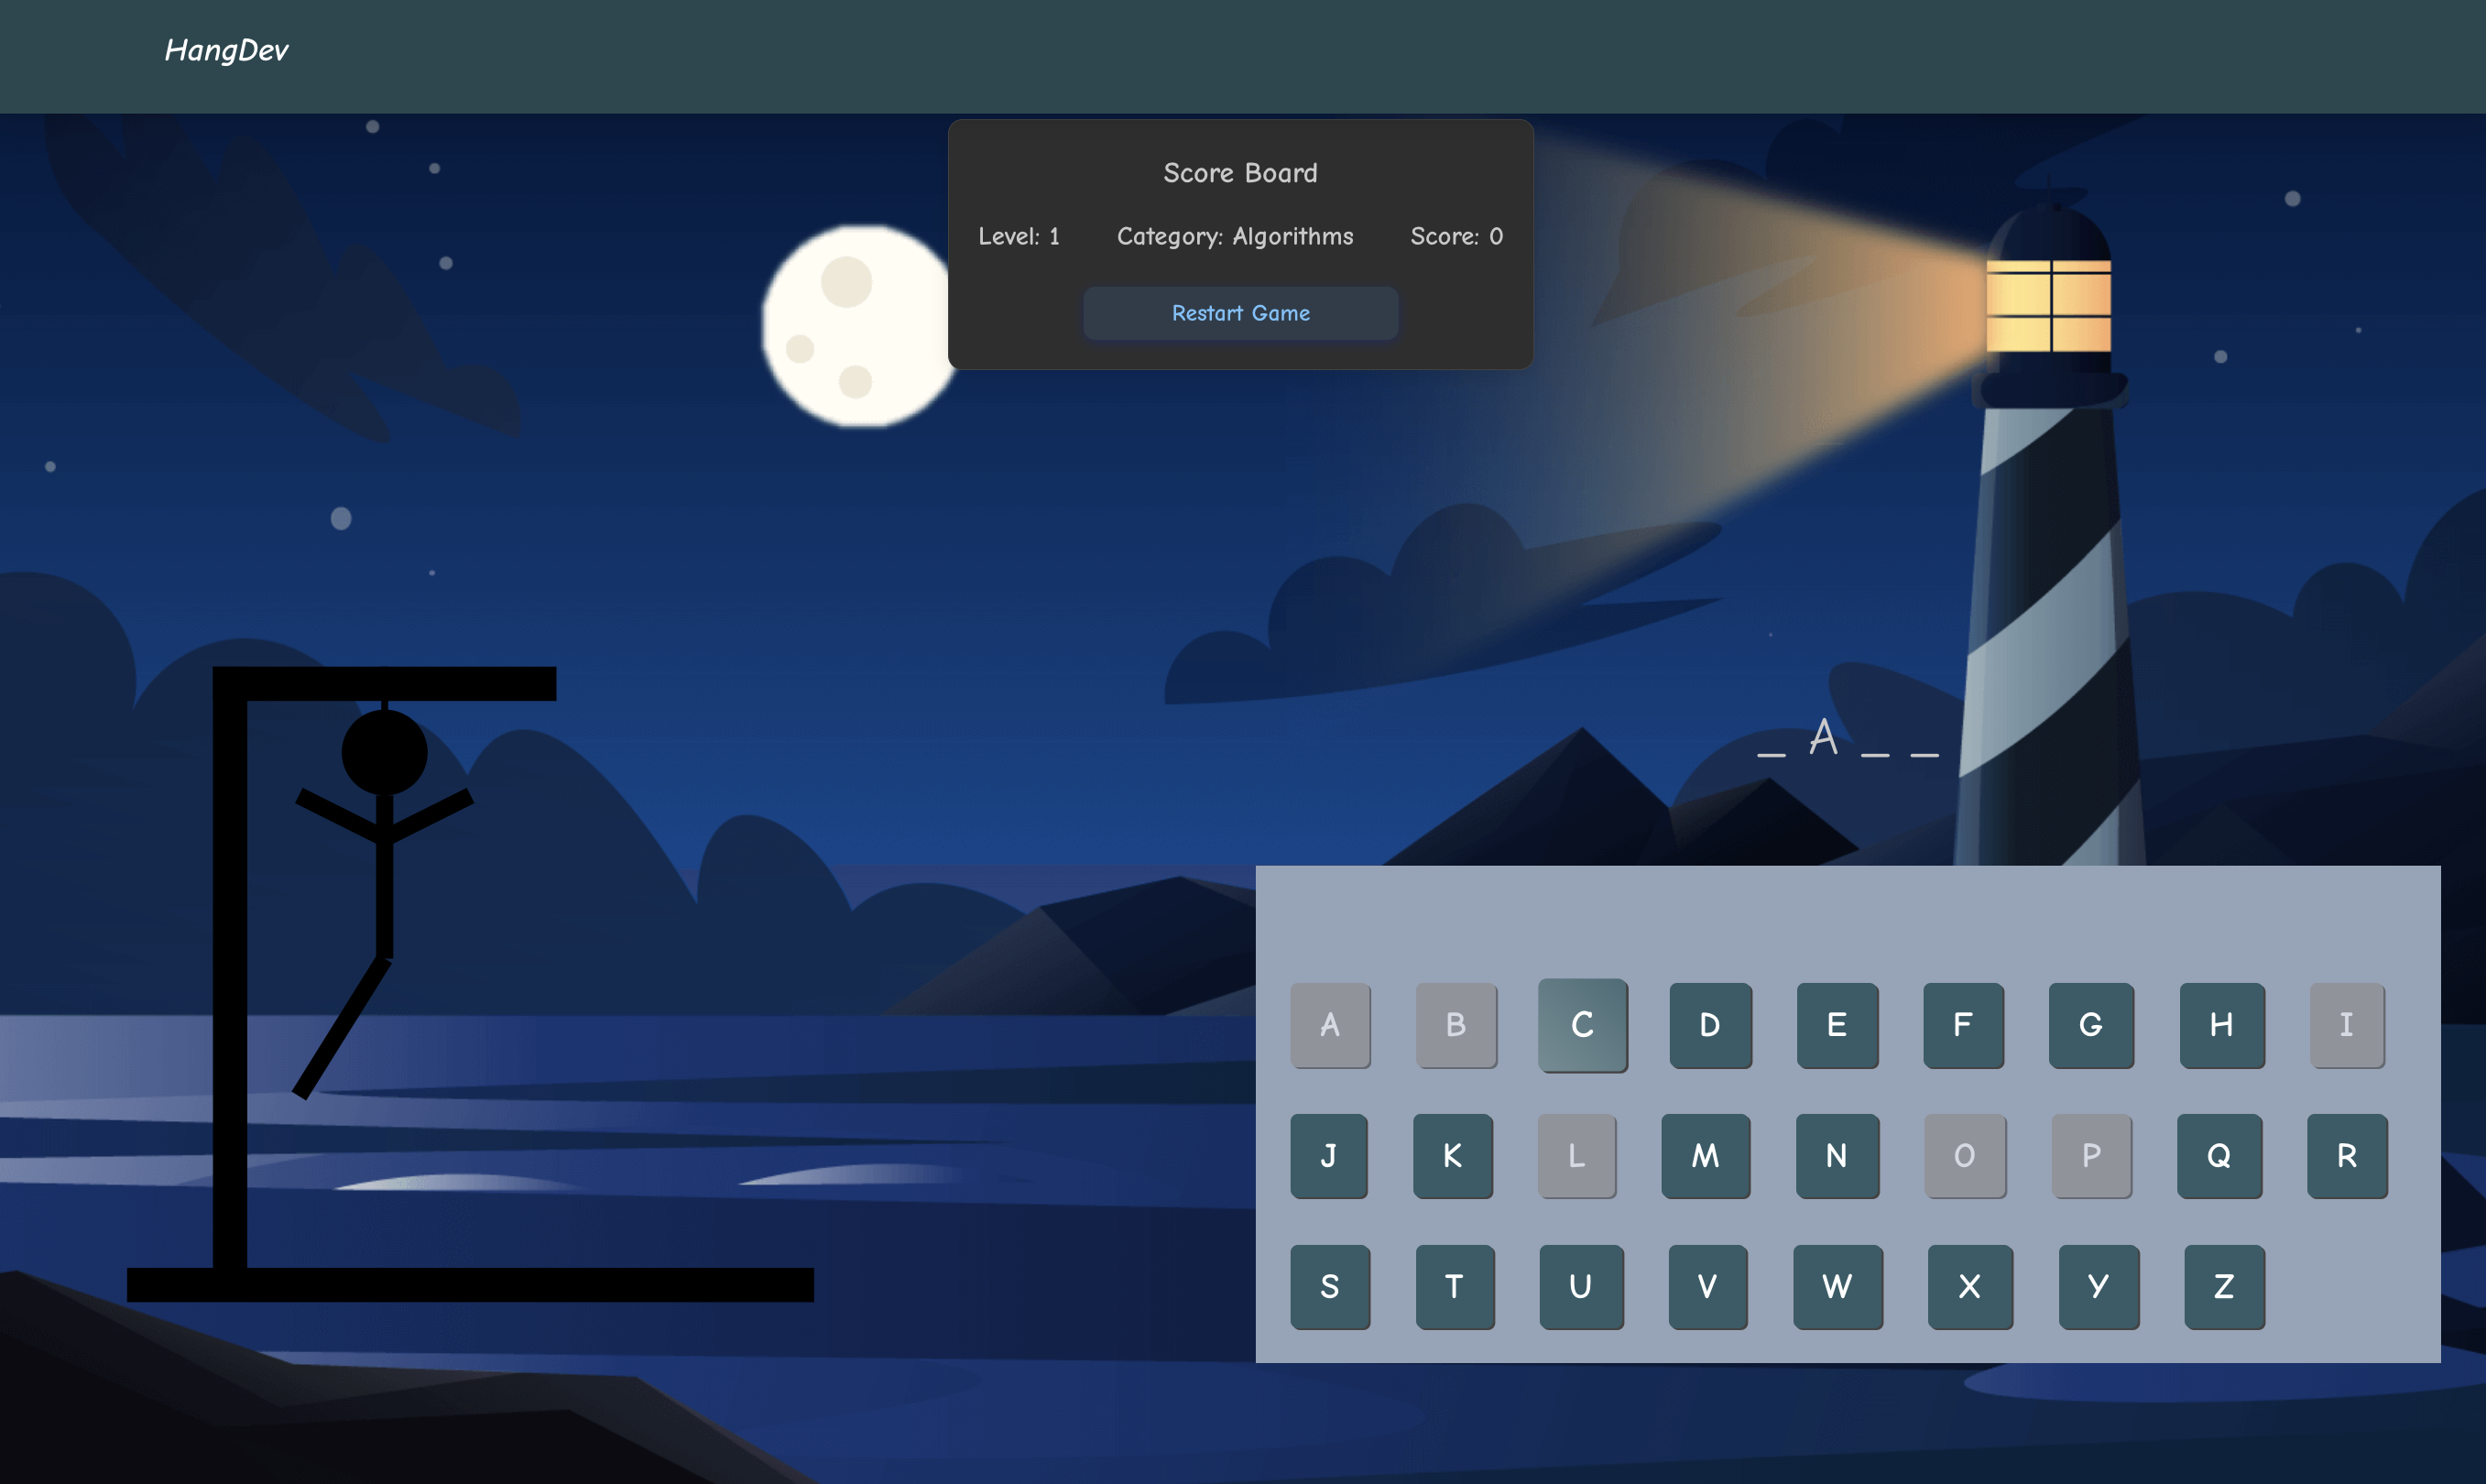Click the Restart Game button
Image resolution: width=2486 pixels, height=1484 pixels.
1240,313
